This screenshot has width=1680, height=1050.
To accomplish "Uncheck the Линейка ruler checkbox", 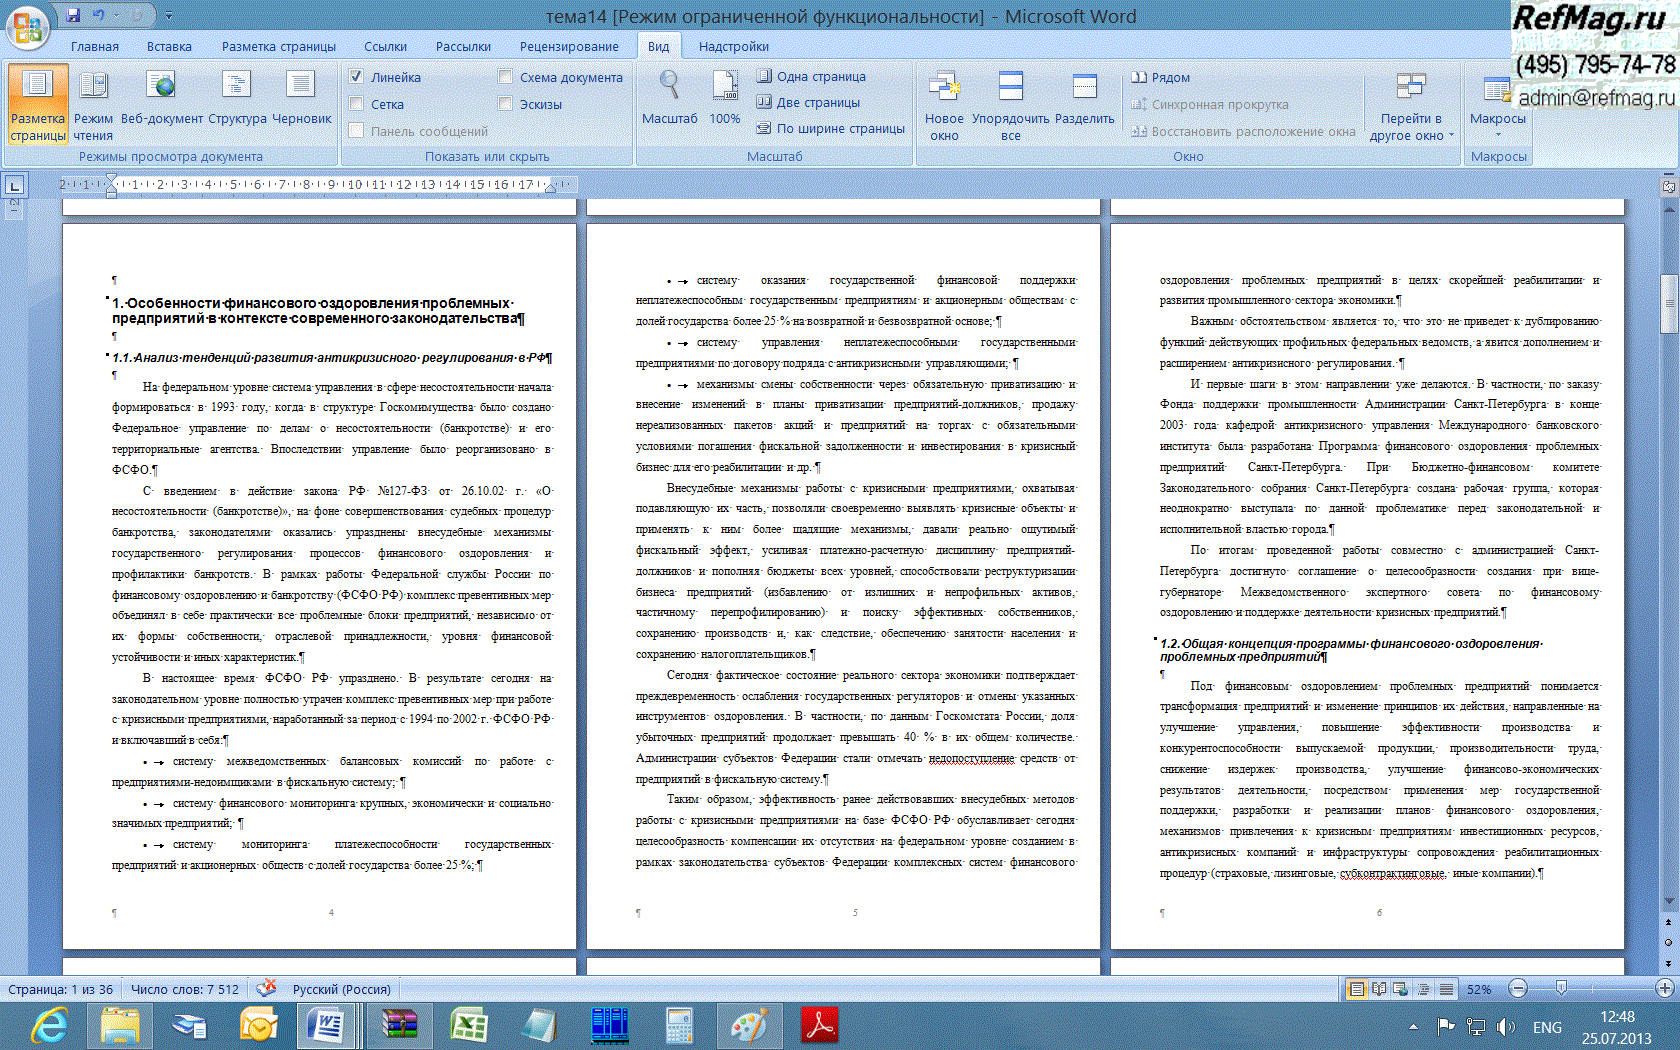I will coord(357,77).
